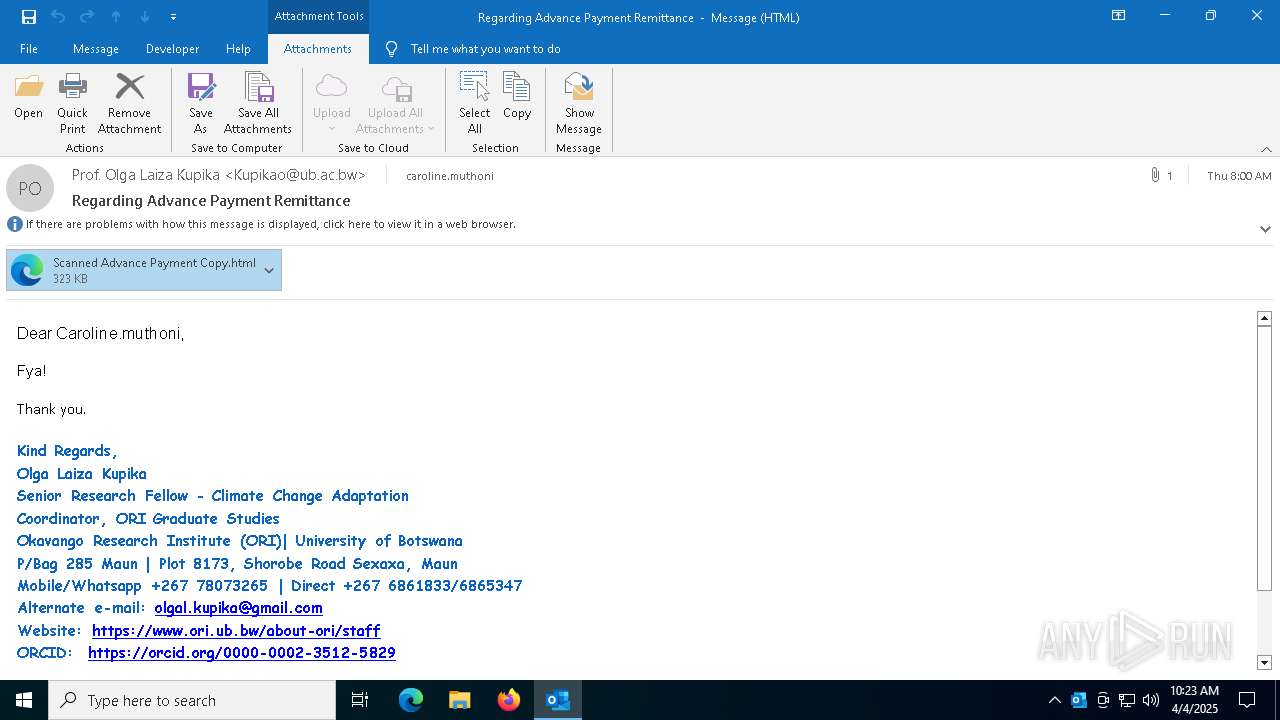
Task: Click Show Message to return to the body
Action: pyautogui.click(x=579, y=103)
